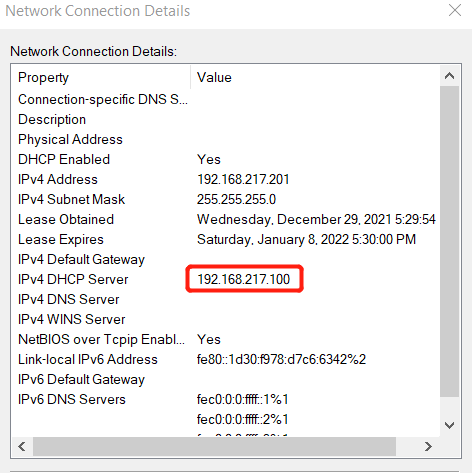
Task: Select the Lease Obtained row
Action: (x=226, y=219)
